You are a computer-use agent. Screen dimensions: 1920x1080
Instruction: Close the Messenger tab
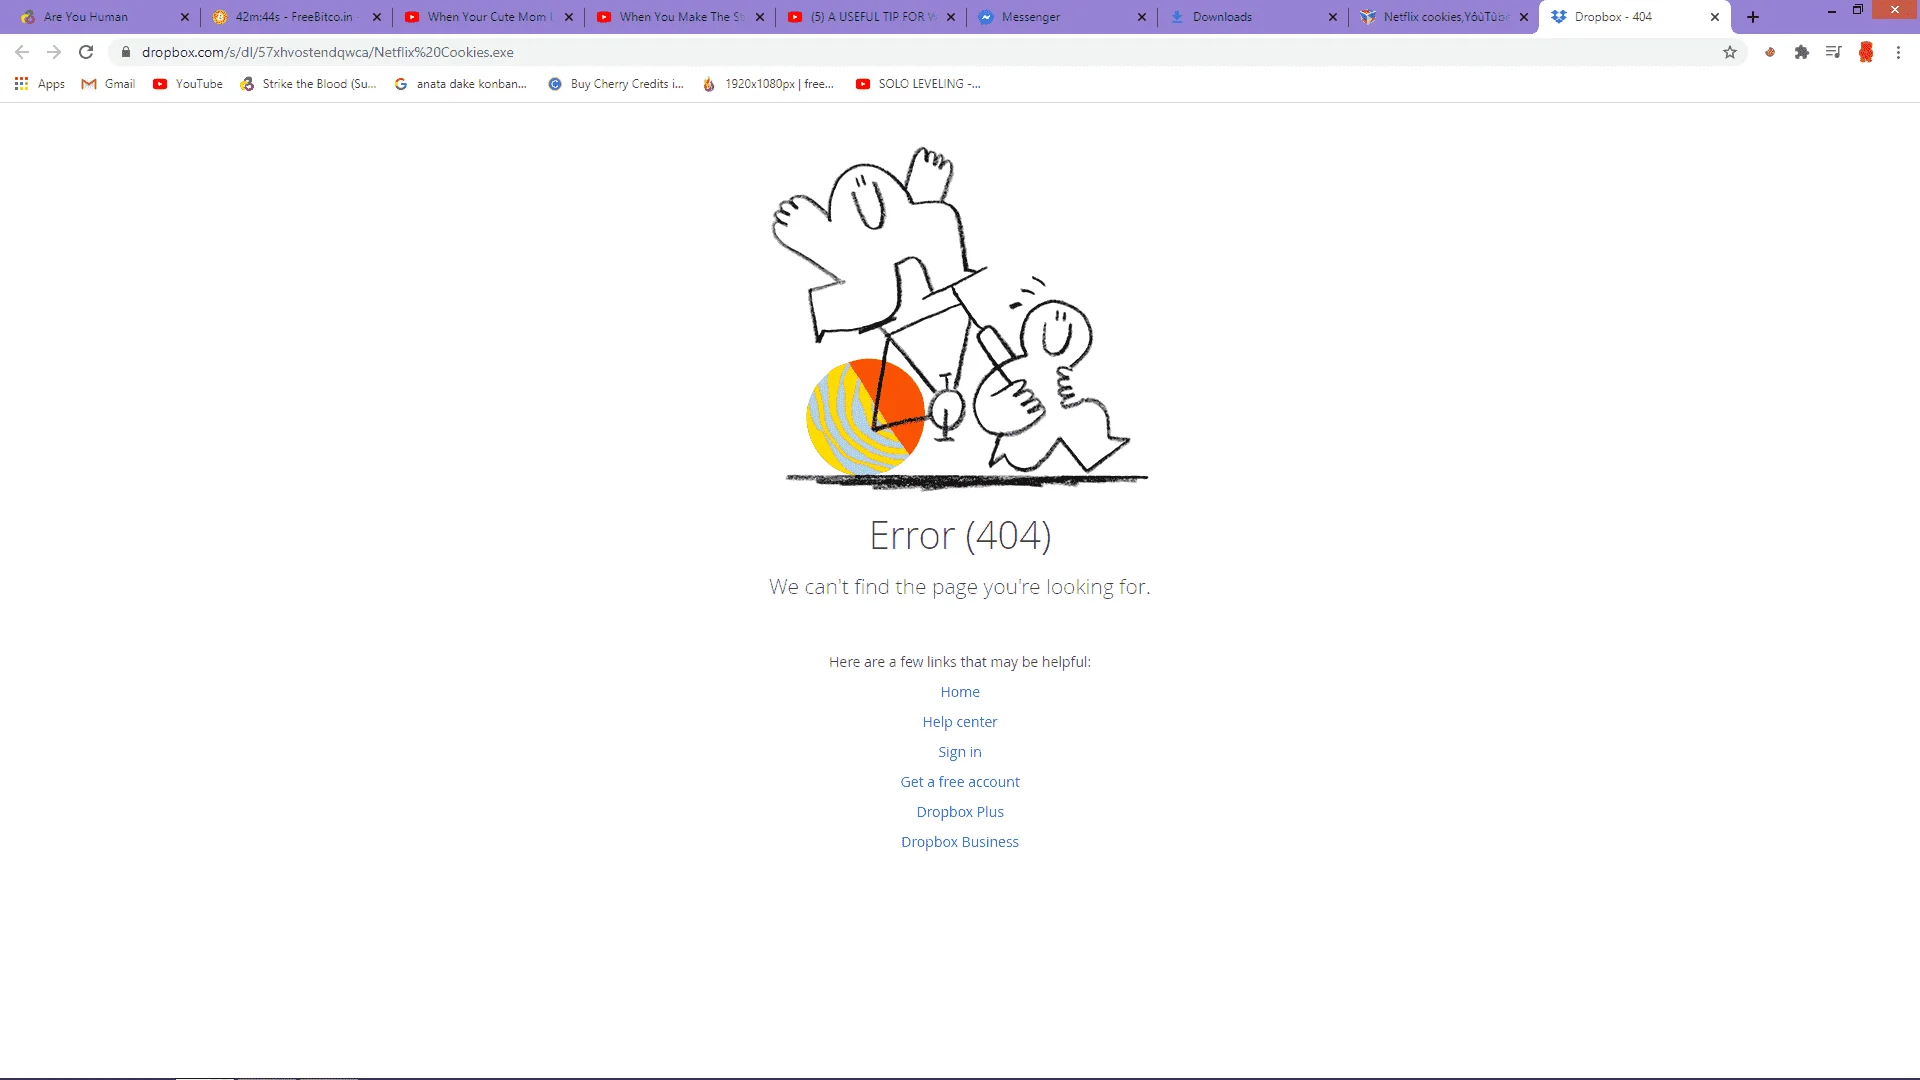[x=1142, y=17]
